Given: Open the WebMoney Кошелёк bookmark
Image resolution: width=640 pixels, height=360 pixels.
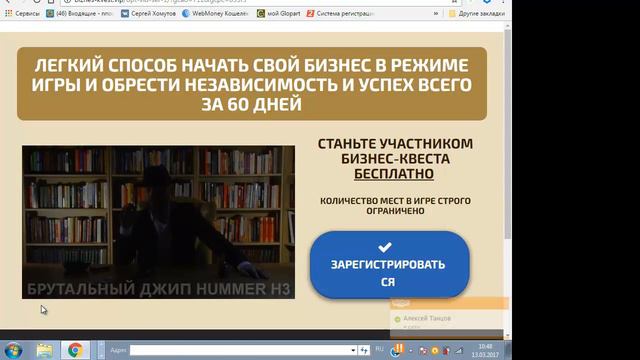Looking at the screenshot, I should (216, 13).
